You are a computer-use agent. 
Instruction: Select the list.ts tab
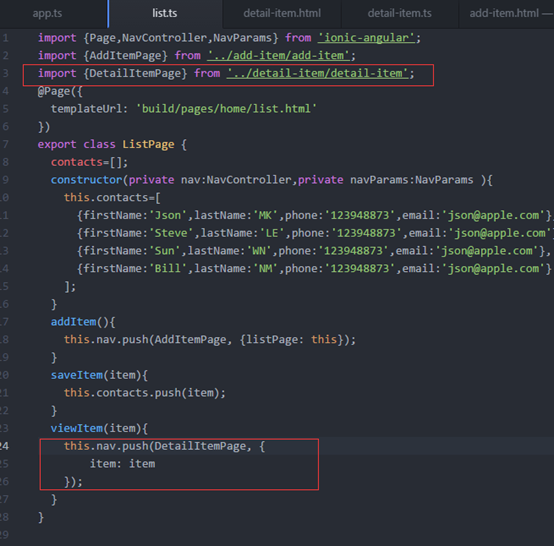tap(165, 13)
